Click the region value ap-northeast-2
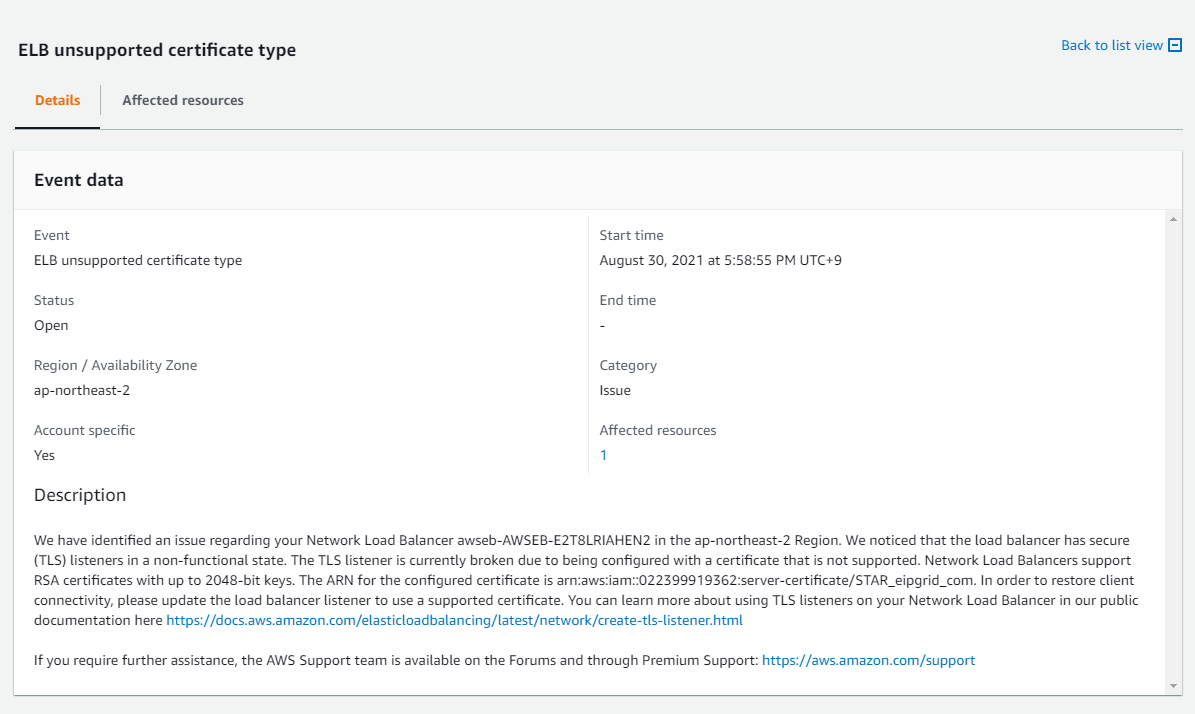Viewport: 1195px width, 714px height. point(82,390)
